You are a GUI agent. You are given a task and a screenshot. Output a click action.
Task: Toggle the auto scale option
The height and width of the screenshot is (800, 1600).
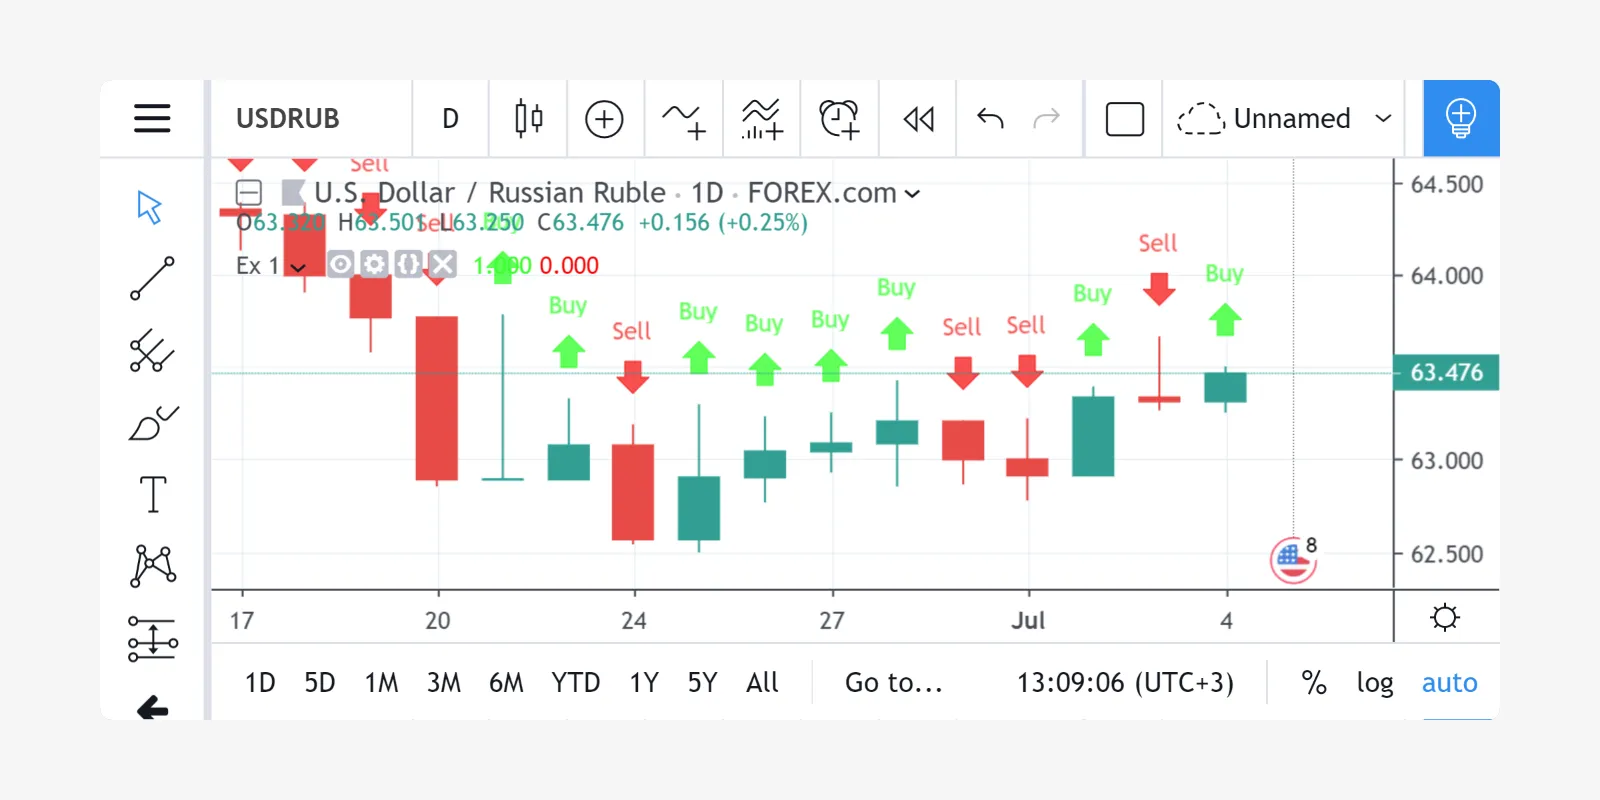[x=1449, y=682]
